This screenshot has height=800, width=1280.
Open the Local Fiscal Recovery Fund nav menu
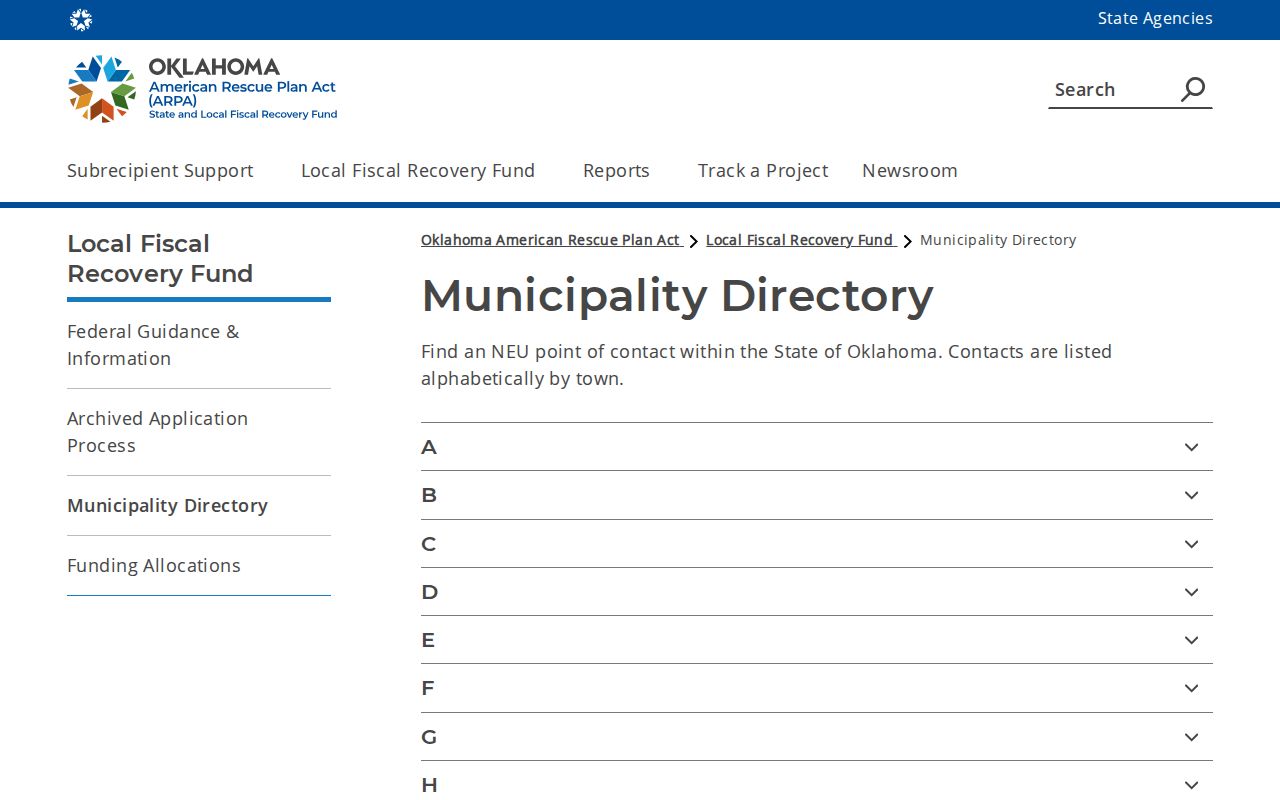[418, 171]
